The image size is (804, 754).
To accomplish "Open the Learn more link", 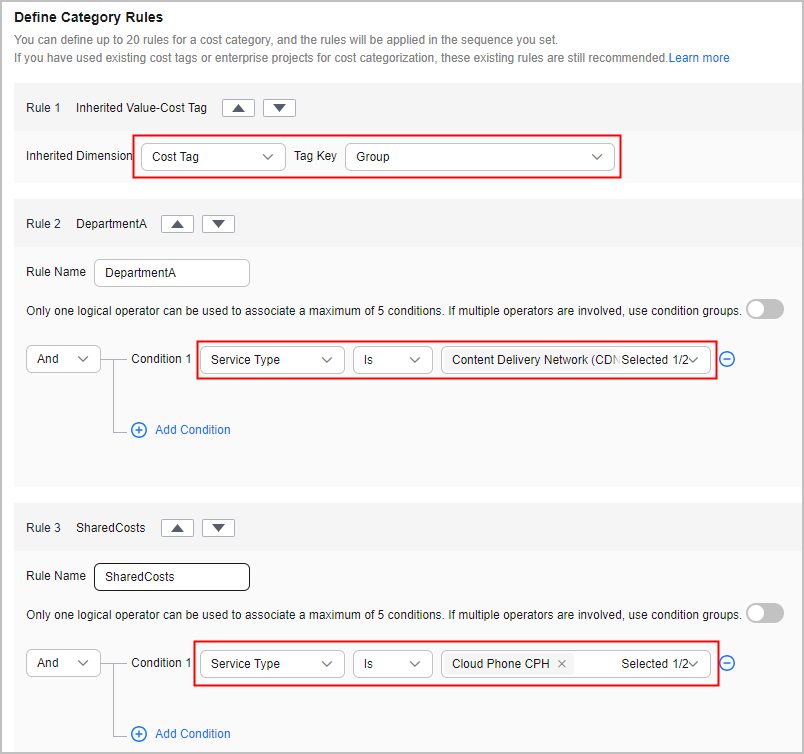I will pos(699,58).
